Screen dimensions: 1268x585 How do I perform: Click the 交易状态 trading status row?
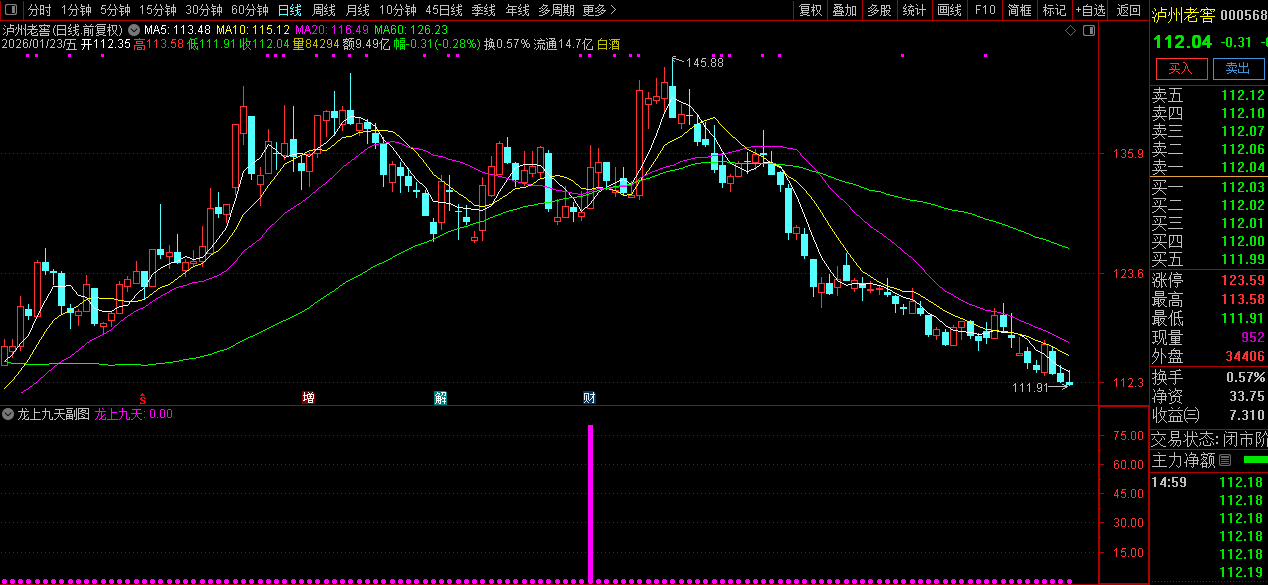[x=1208, y=439]
